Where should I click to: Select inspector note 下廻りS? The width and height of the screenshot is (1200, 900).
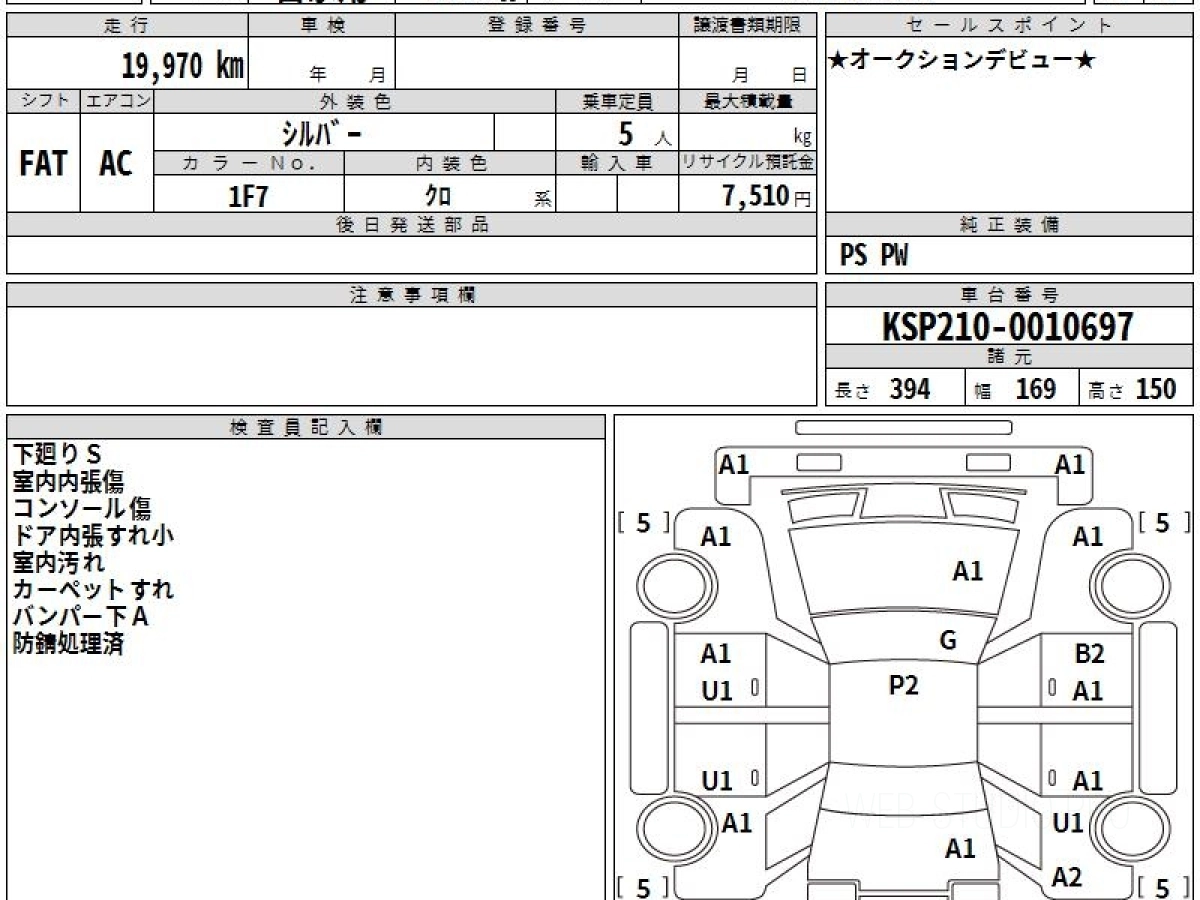(x=58, y=455)
